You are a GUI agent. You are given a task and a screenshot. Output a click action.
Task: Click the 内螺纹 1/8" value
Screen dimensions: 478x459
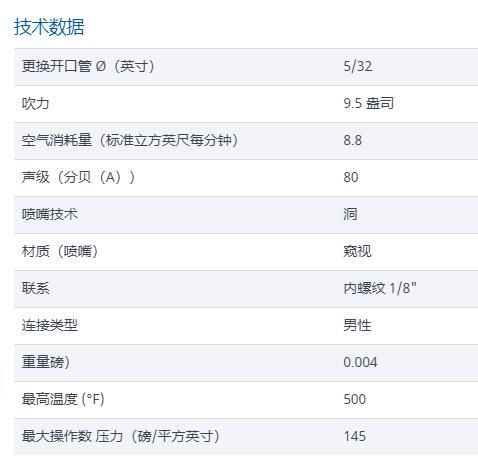tap(380, 288)
